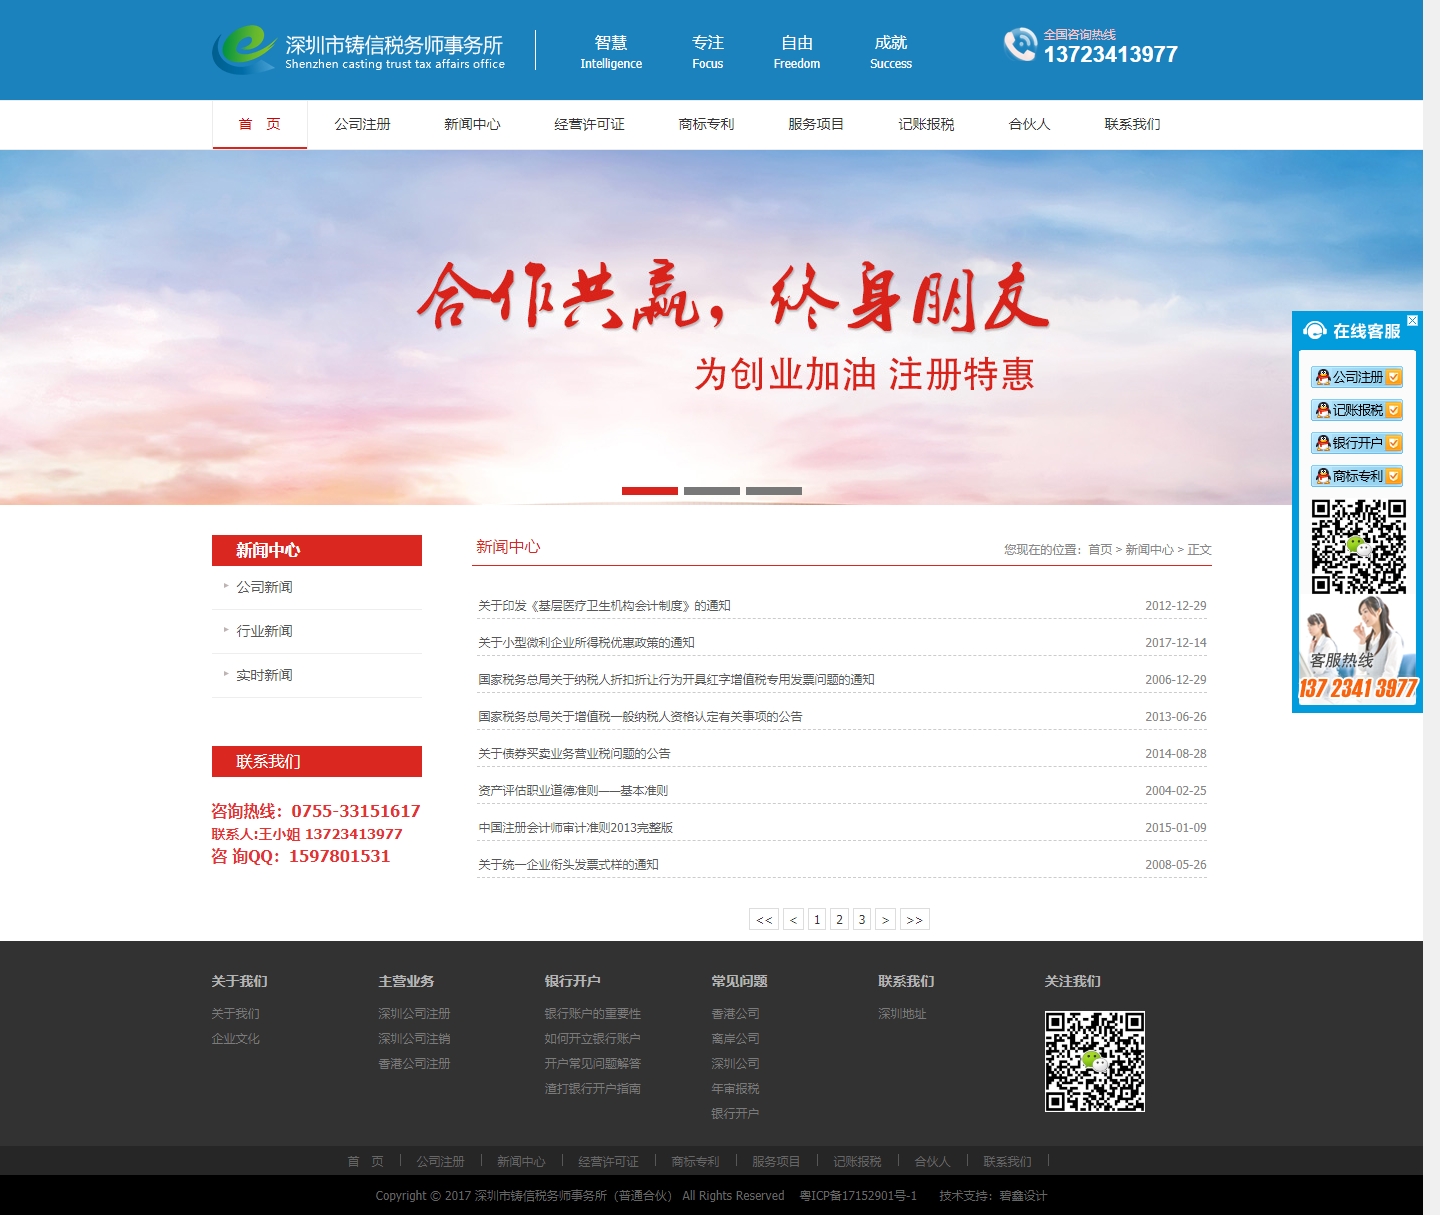Click the QR code in the service widget
Screen dimensions: 1440x1215
[x=1358, y=547]
